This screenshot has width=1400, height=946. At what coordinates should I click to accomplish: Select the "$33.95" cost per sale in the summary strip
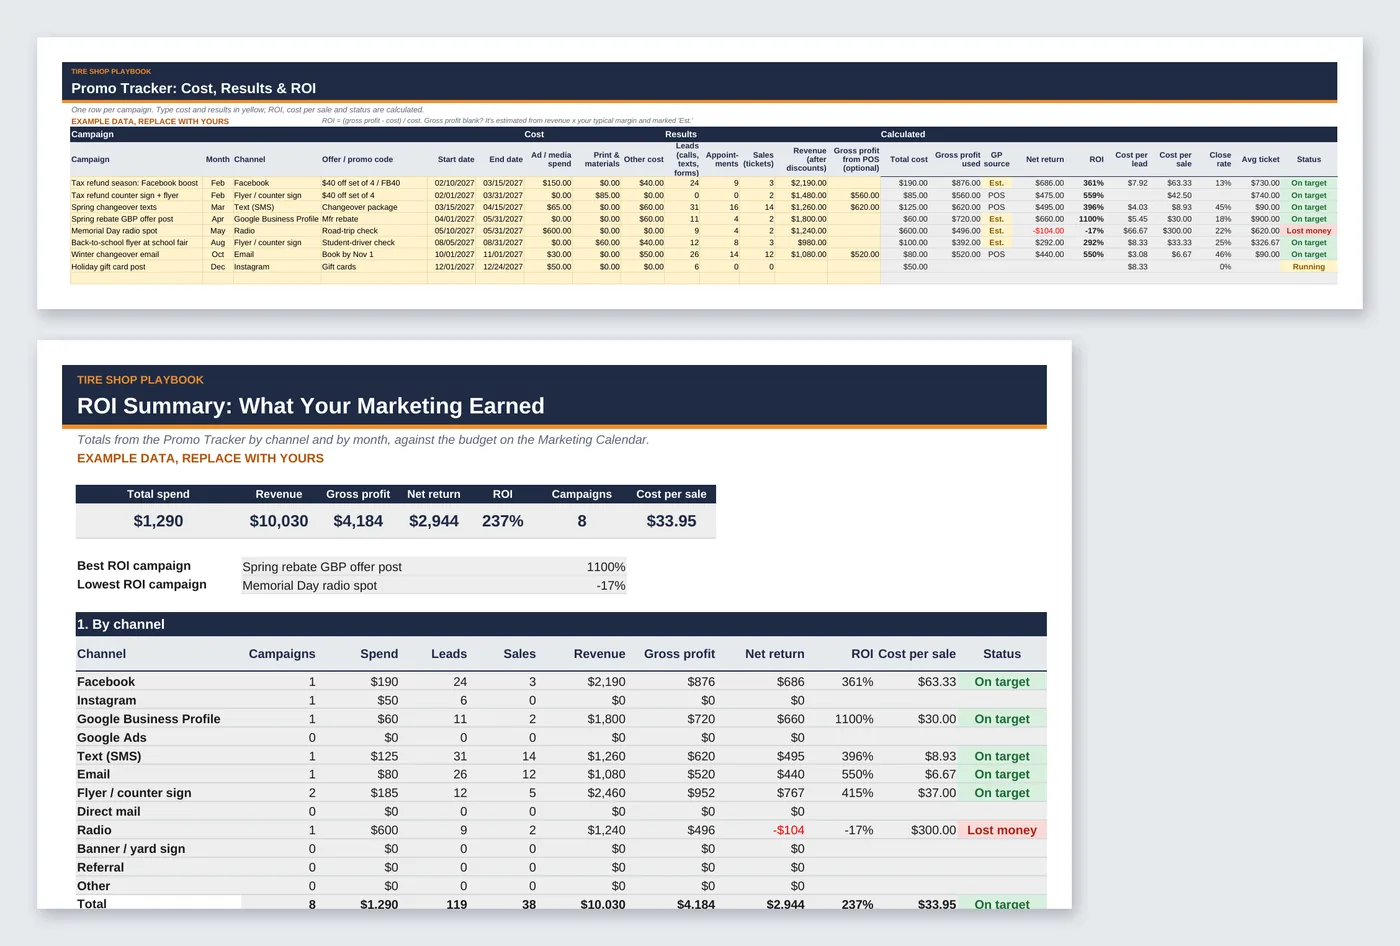point(671,521)
